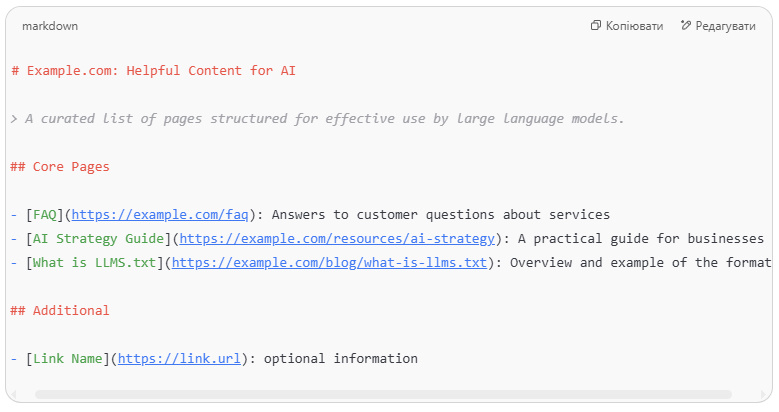Click the pencil icon beside Редагувати
The height and width of the screenshot is (412, 779).
(x=686, y=25)
